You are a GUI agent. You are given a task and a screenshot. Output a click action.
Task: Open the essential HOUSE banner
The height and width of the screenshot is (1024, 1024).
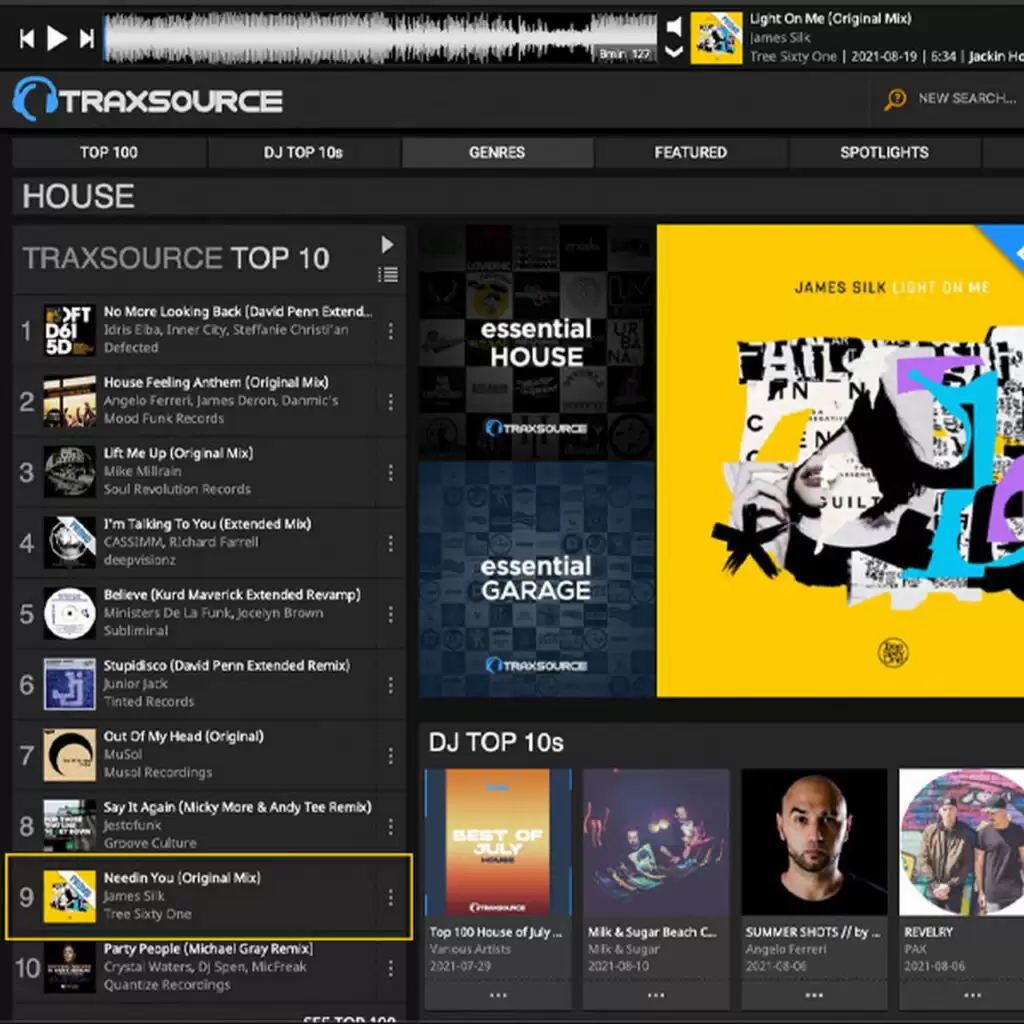click(536, 342)
